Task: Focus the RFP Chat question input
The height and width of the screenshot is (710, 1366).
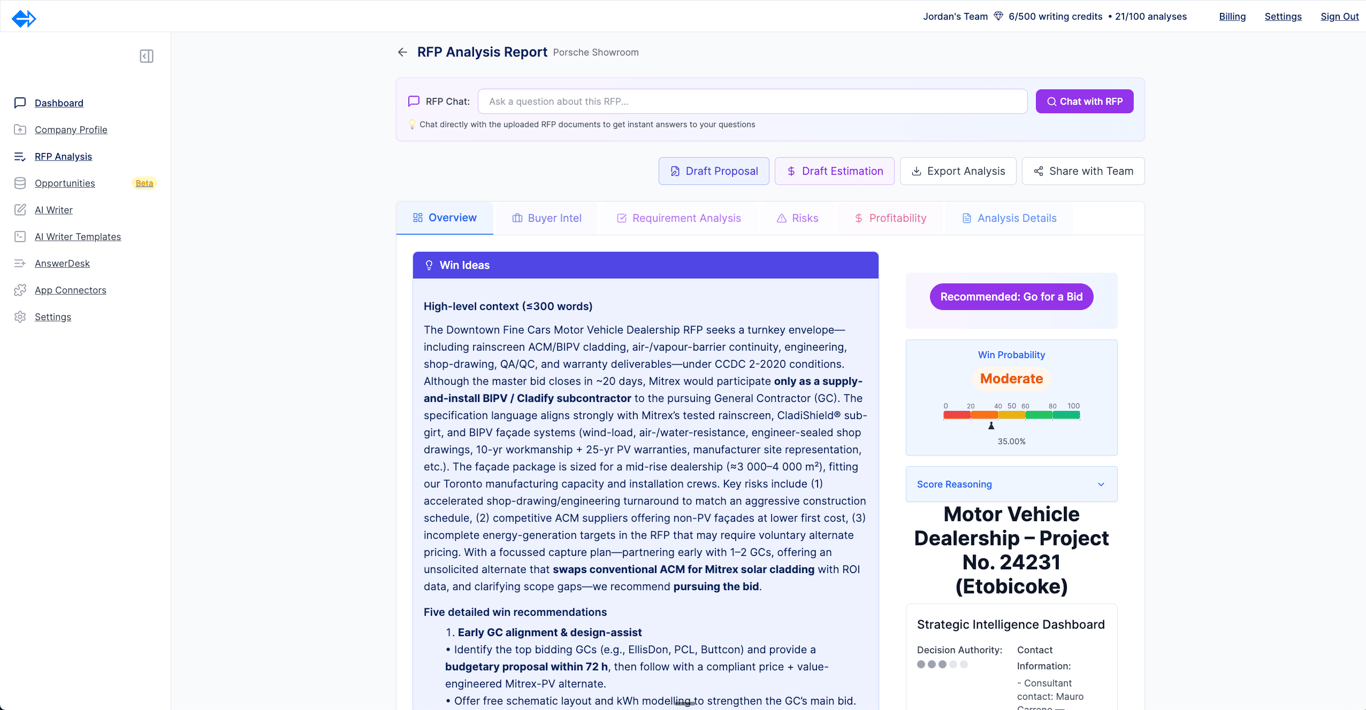Action: click(752, 101)
